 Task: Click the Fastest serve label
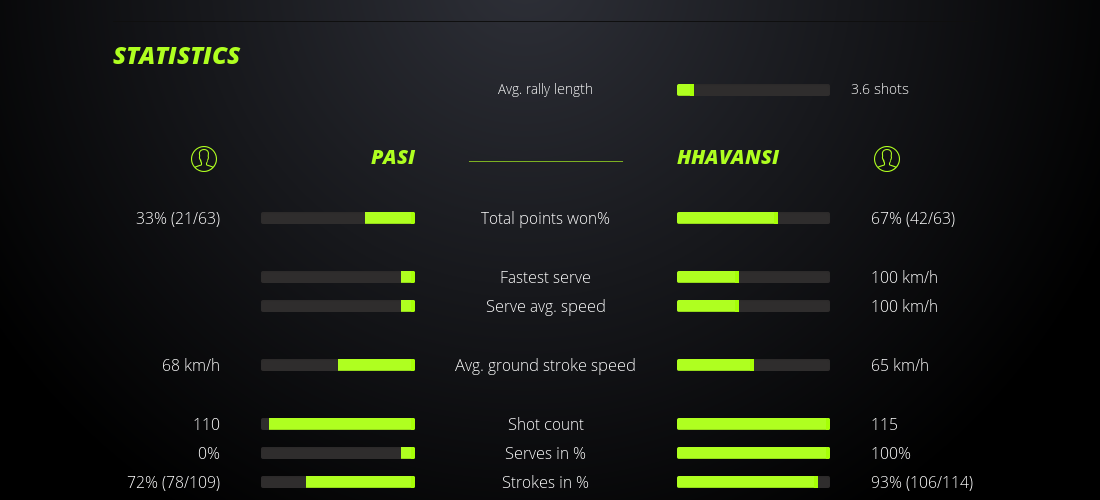pyautogui.click(x=545, y=277)
